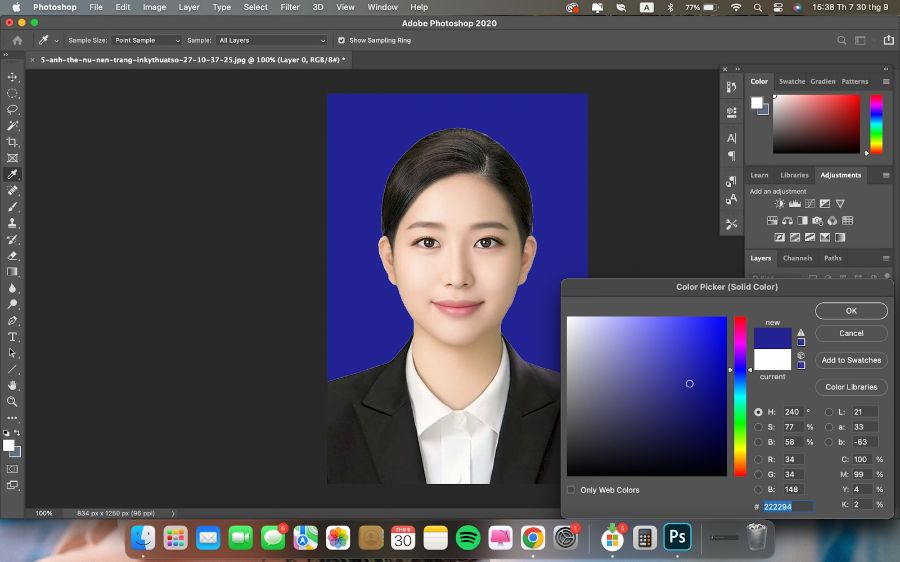Open the Image menu
The height and width of the screenshot is (562, 900).
coord(154,7)
